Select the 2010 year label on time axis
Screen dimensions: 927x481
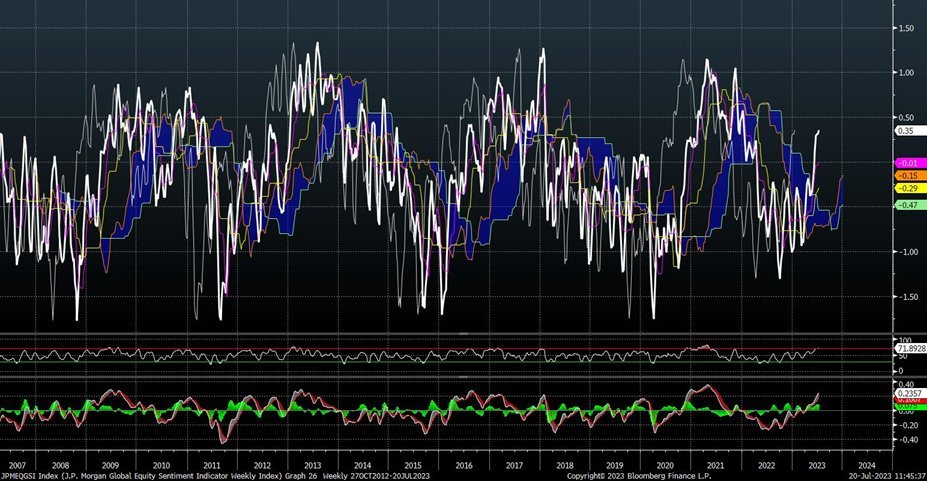pos(161,466)
